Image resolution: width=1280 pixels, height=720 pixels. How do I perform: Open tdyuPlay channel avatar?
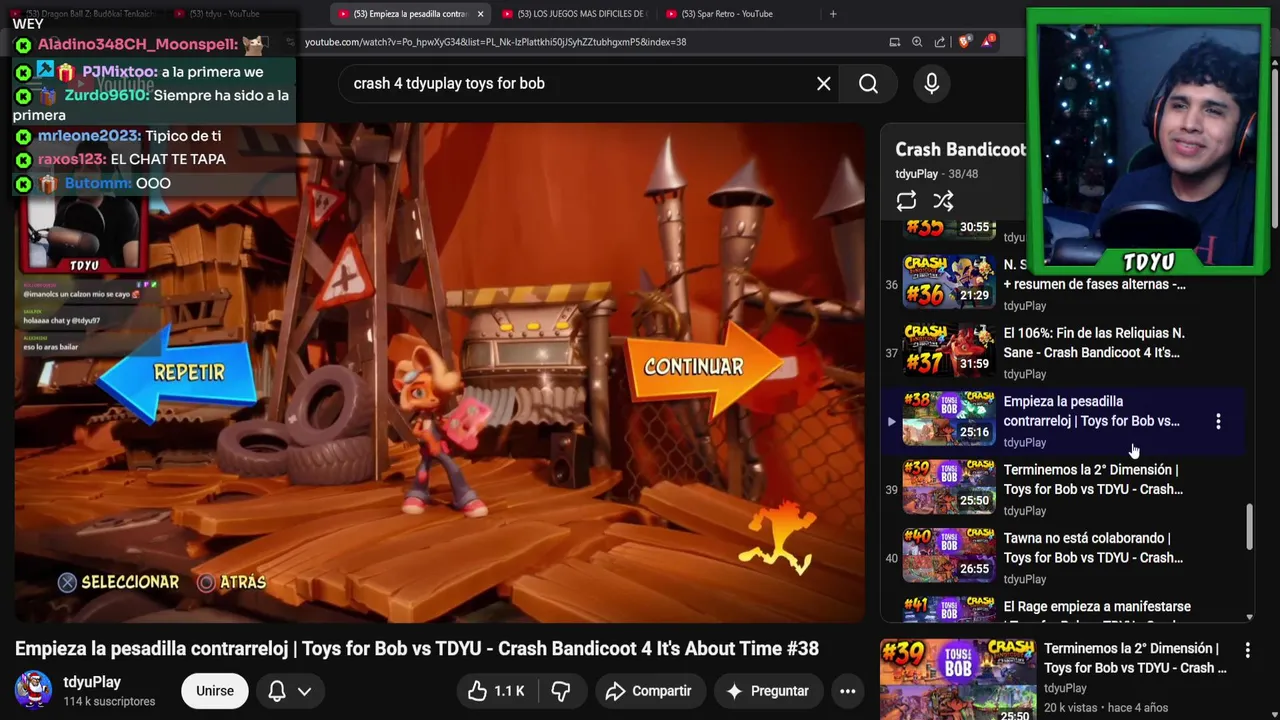click(x=33, y=690)
